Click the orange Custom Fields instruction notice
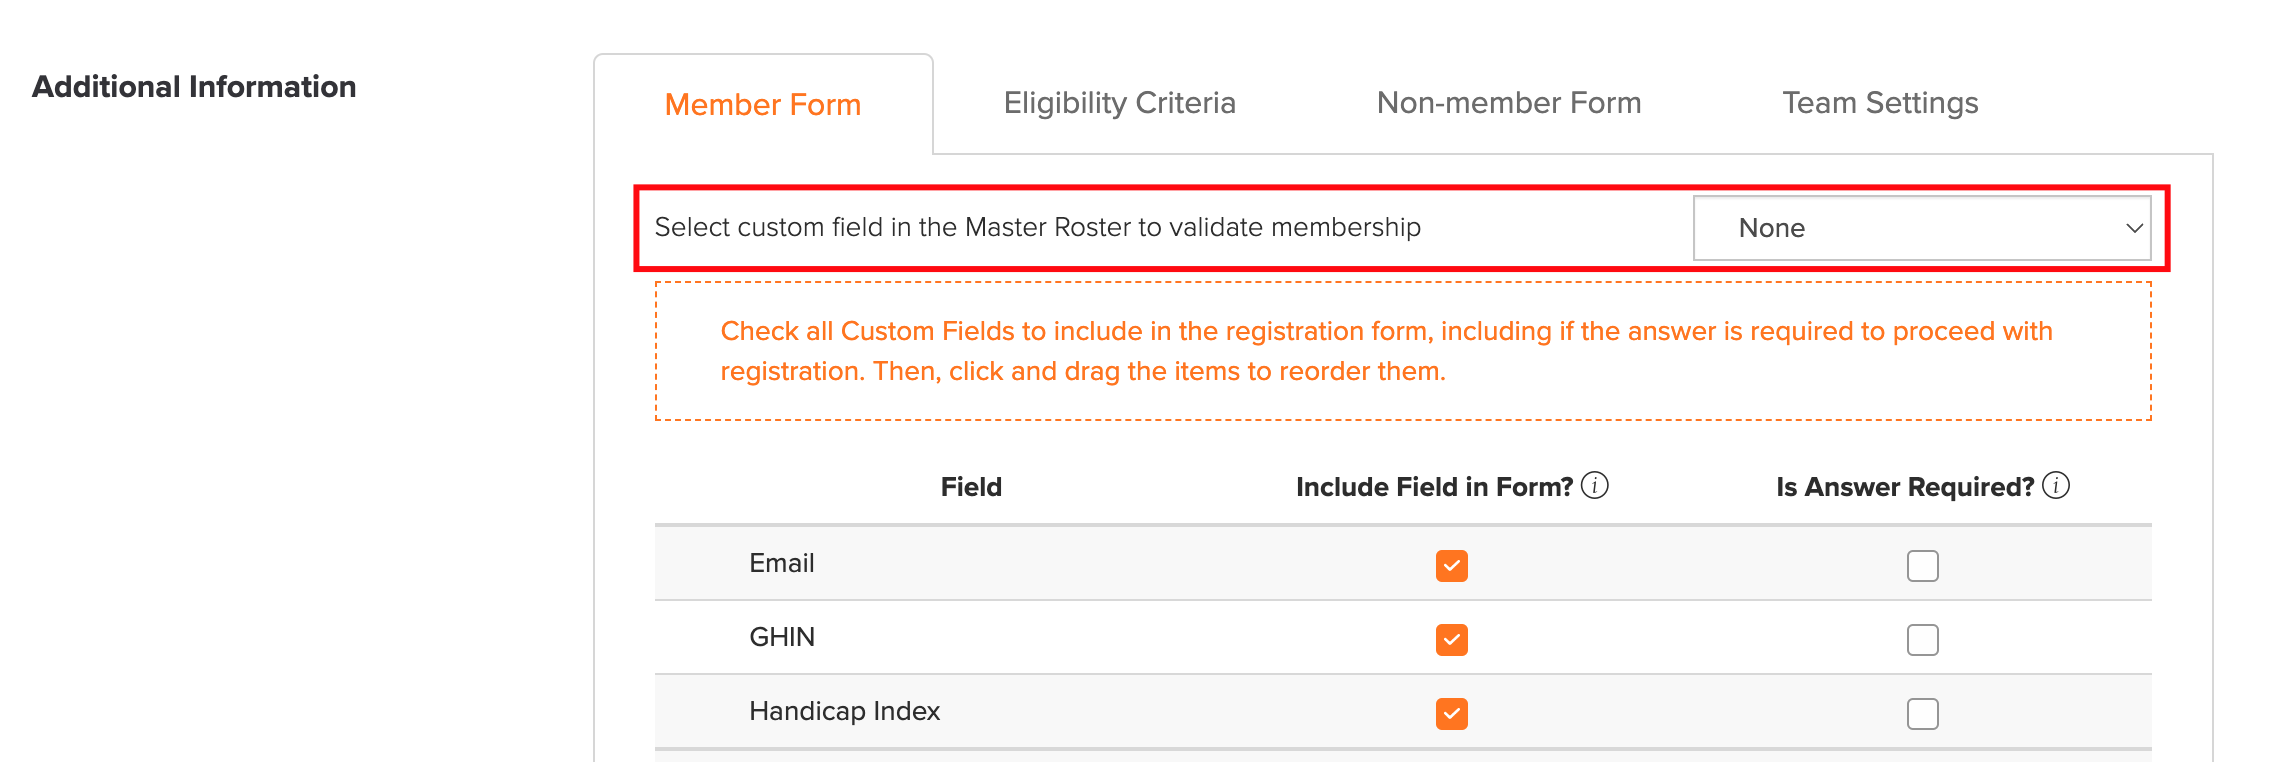 pos(1403,351)
